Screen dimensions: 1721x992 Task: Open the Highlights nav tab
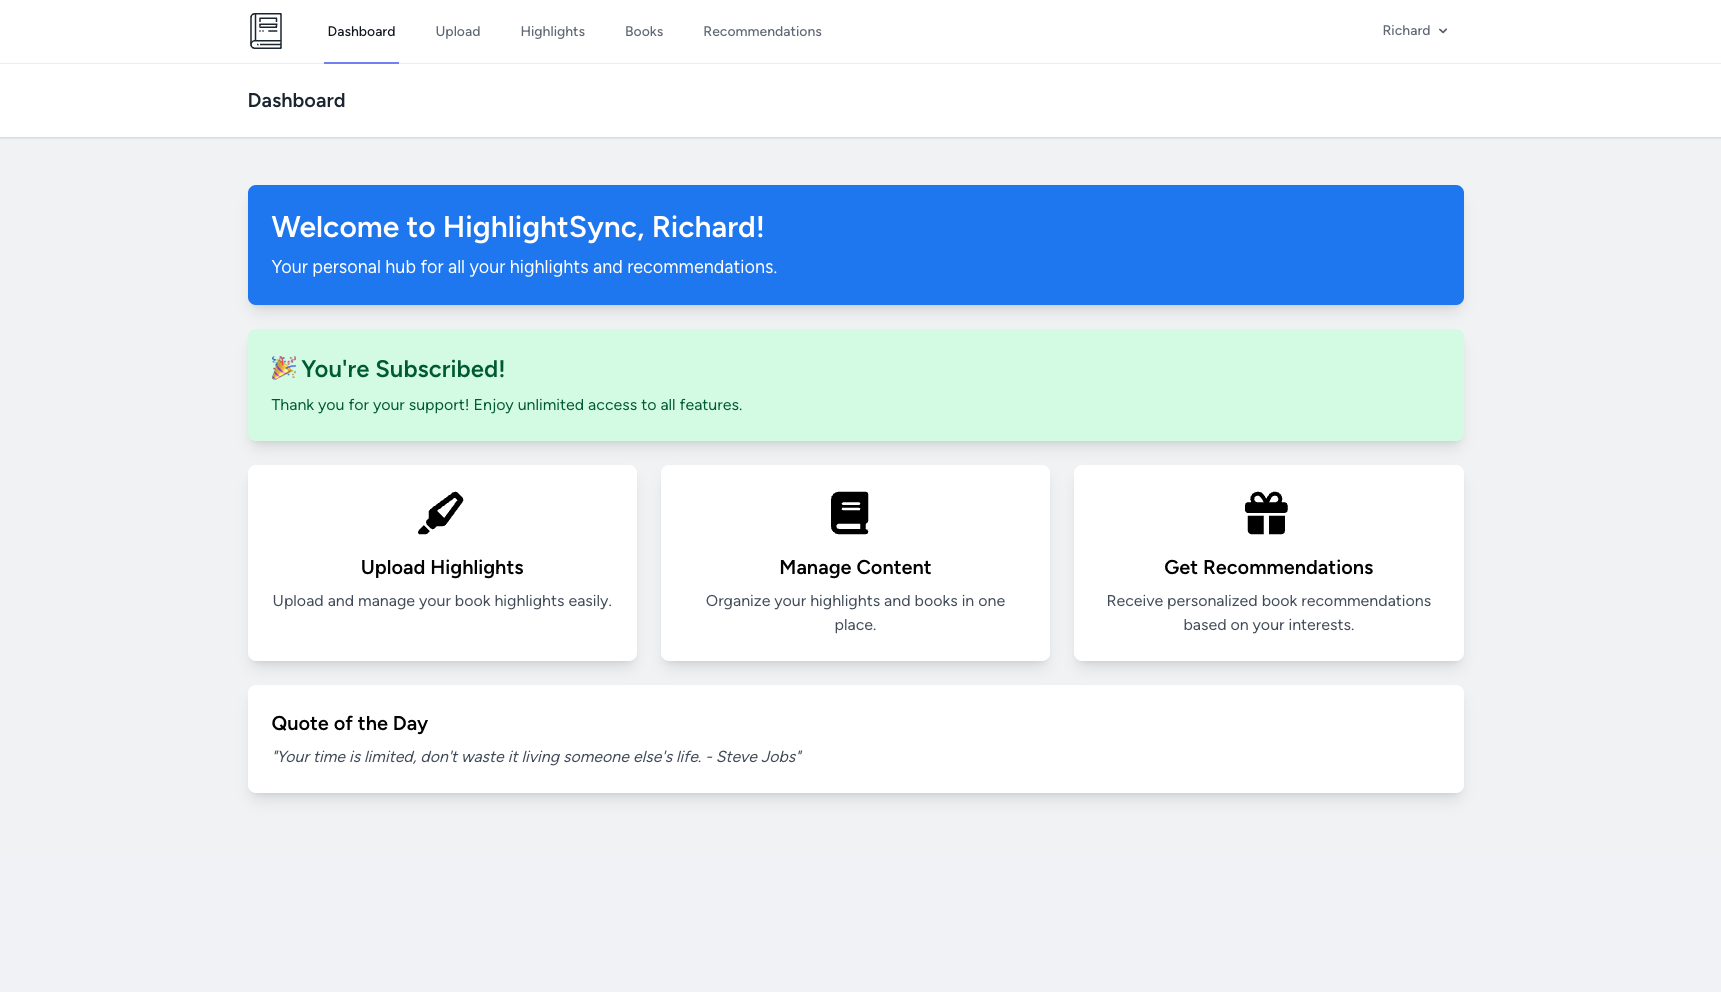tap(553, 31)
